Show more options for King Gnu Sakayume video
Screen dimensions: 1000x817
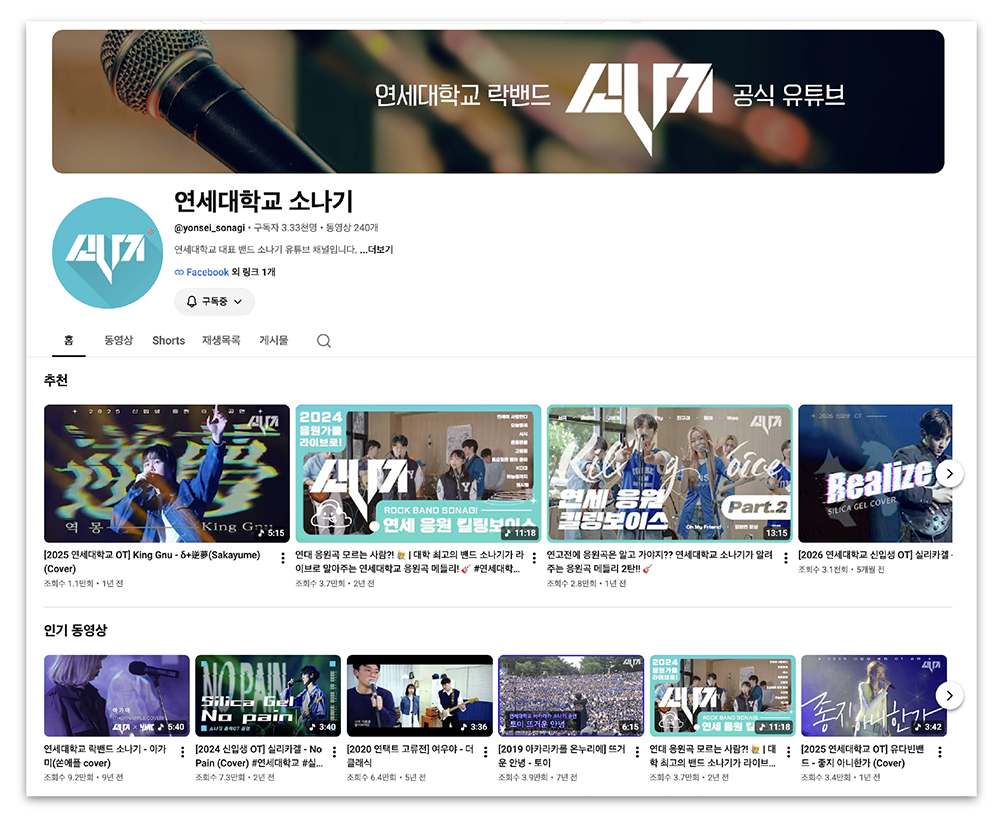pos(283,558)
